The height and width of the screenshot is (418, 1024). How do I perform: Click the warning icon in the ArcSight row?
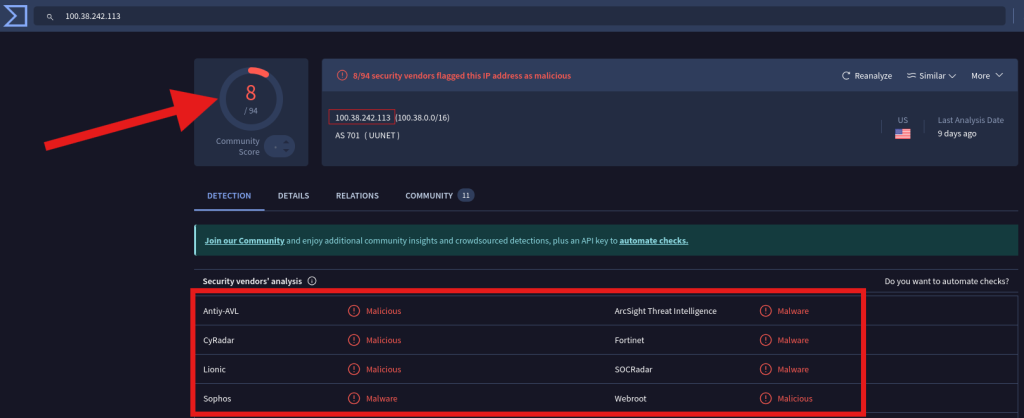[x=765, y=312]
